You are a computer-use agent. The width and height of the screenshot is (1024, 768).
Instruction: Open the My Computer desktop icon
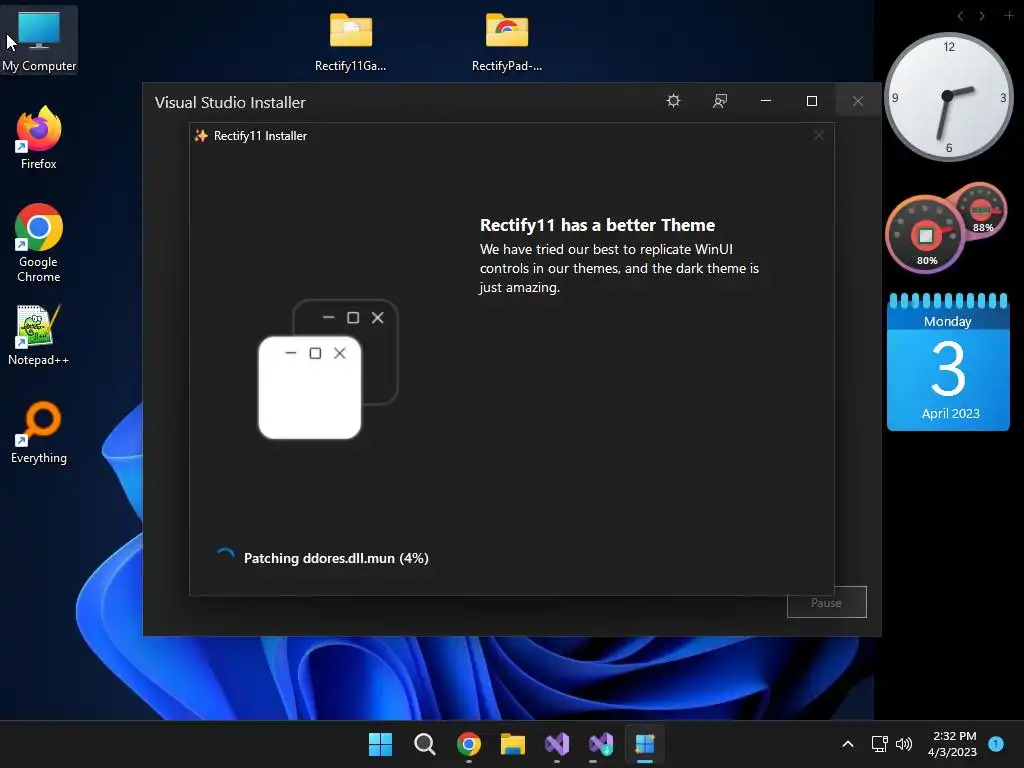[39, 40]
